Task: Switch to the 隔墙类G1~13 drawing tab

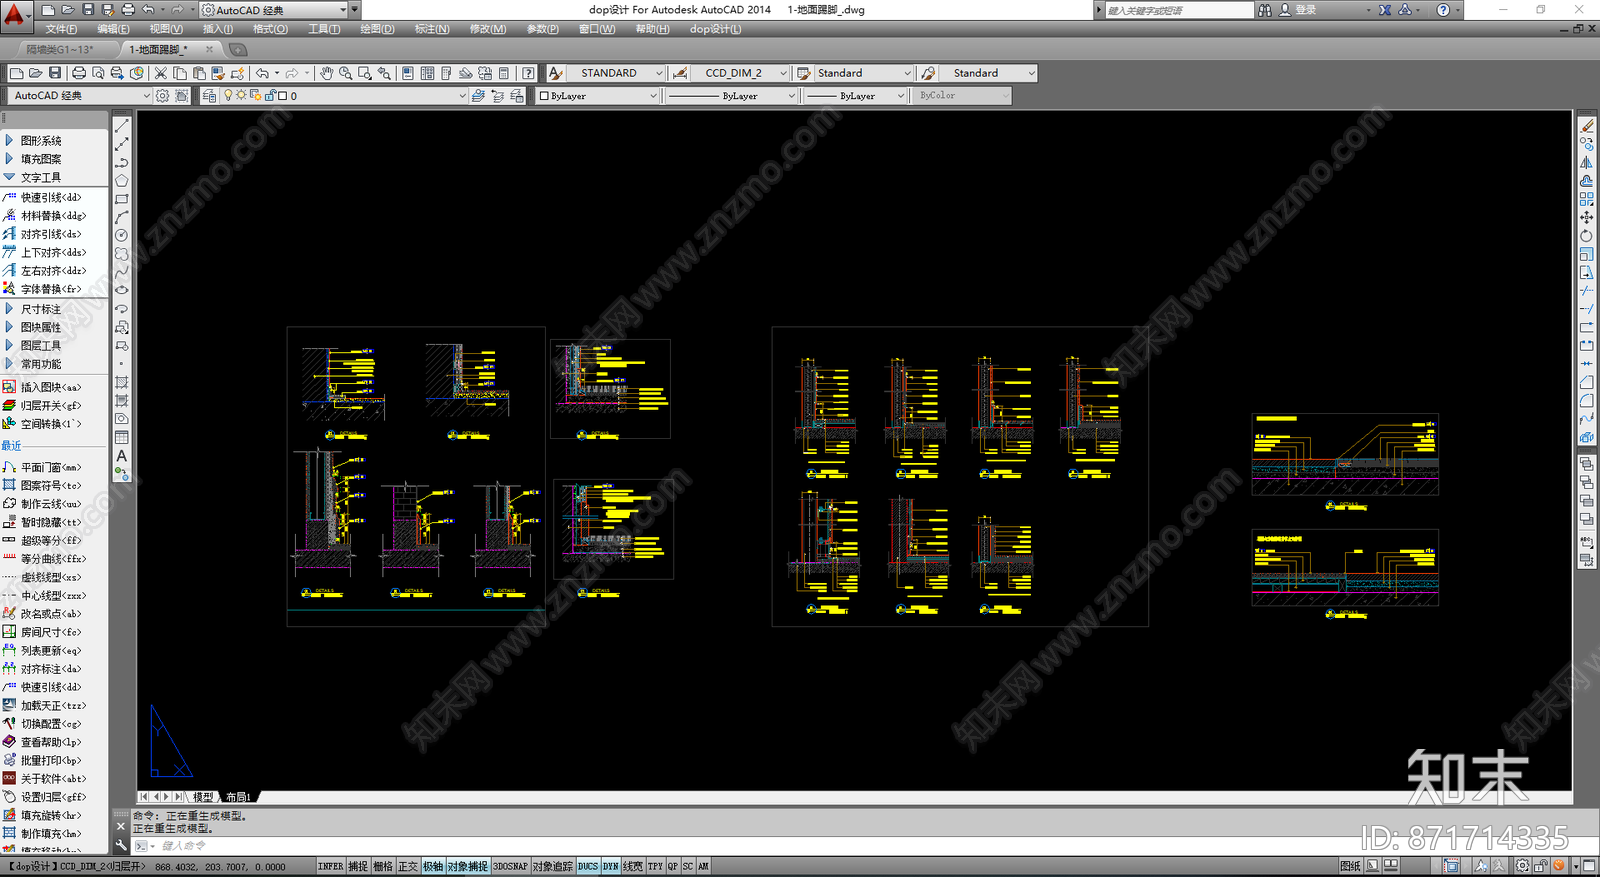Action: click(x=60, y=49)
